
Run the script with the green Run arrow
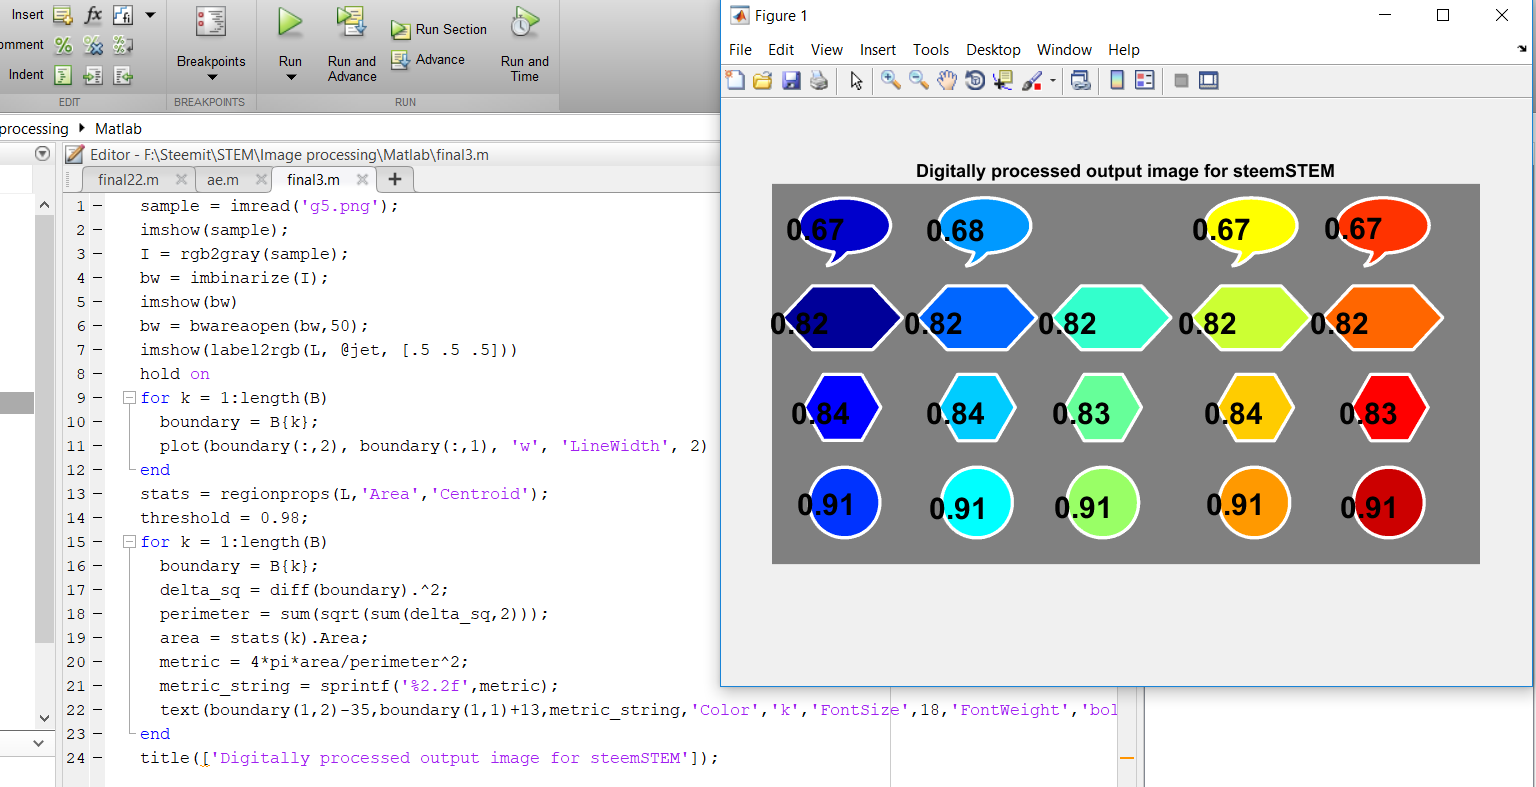tap(290, 24)
